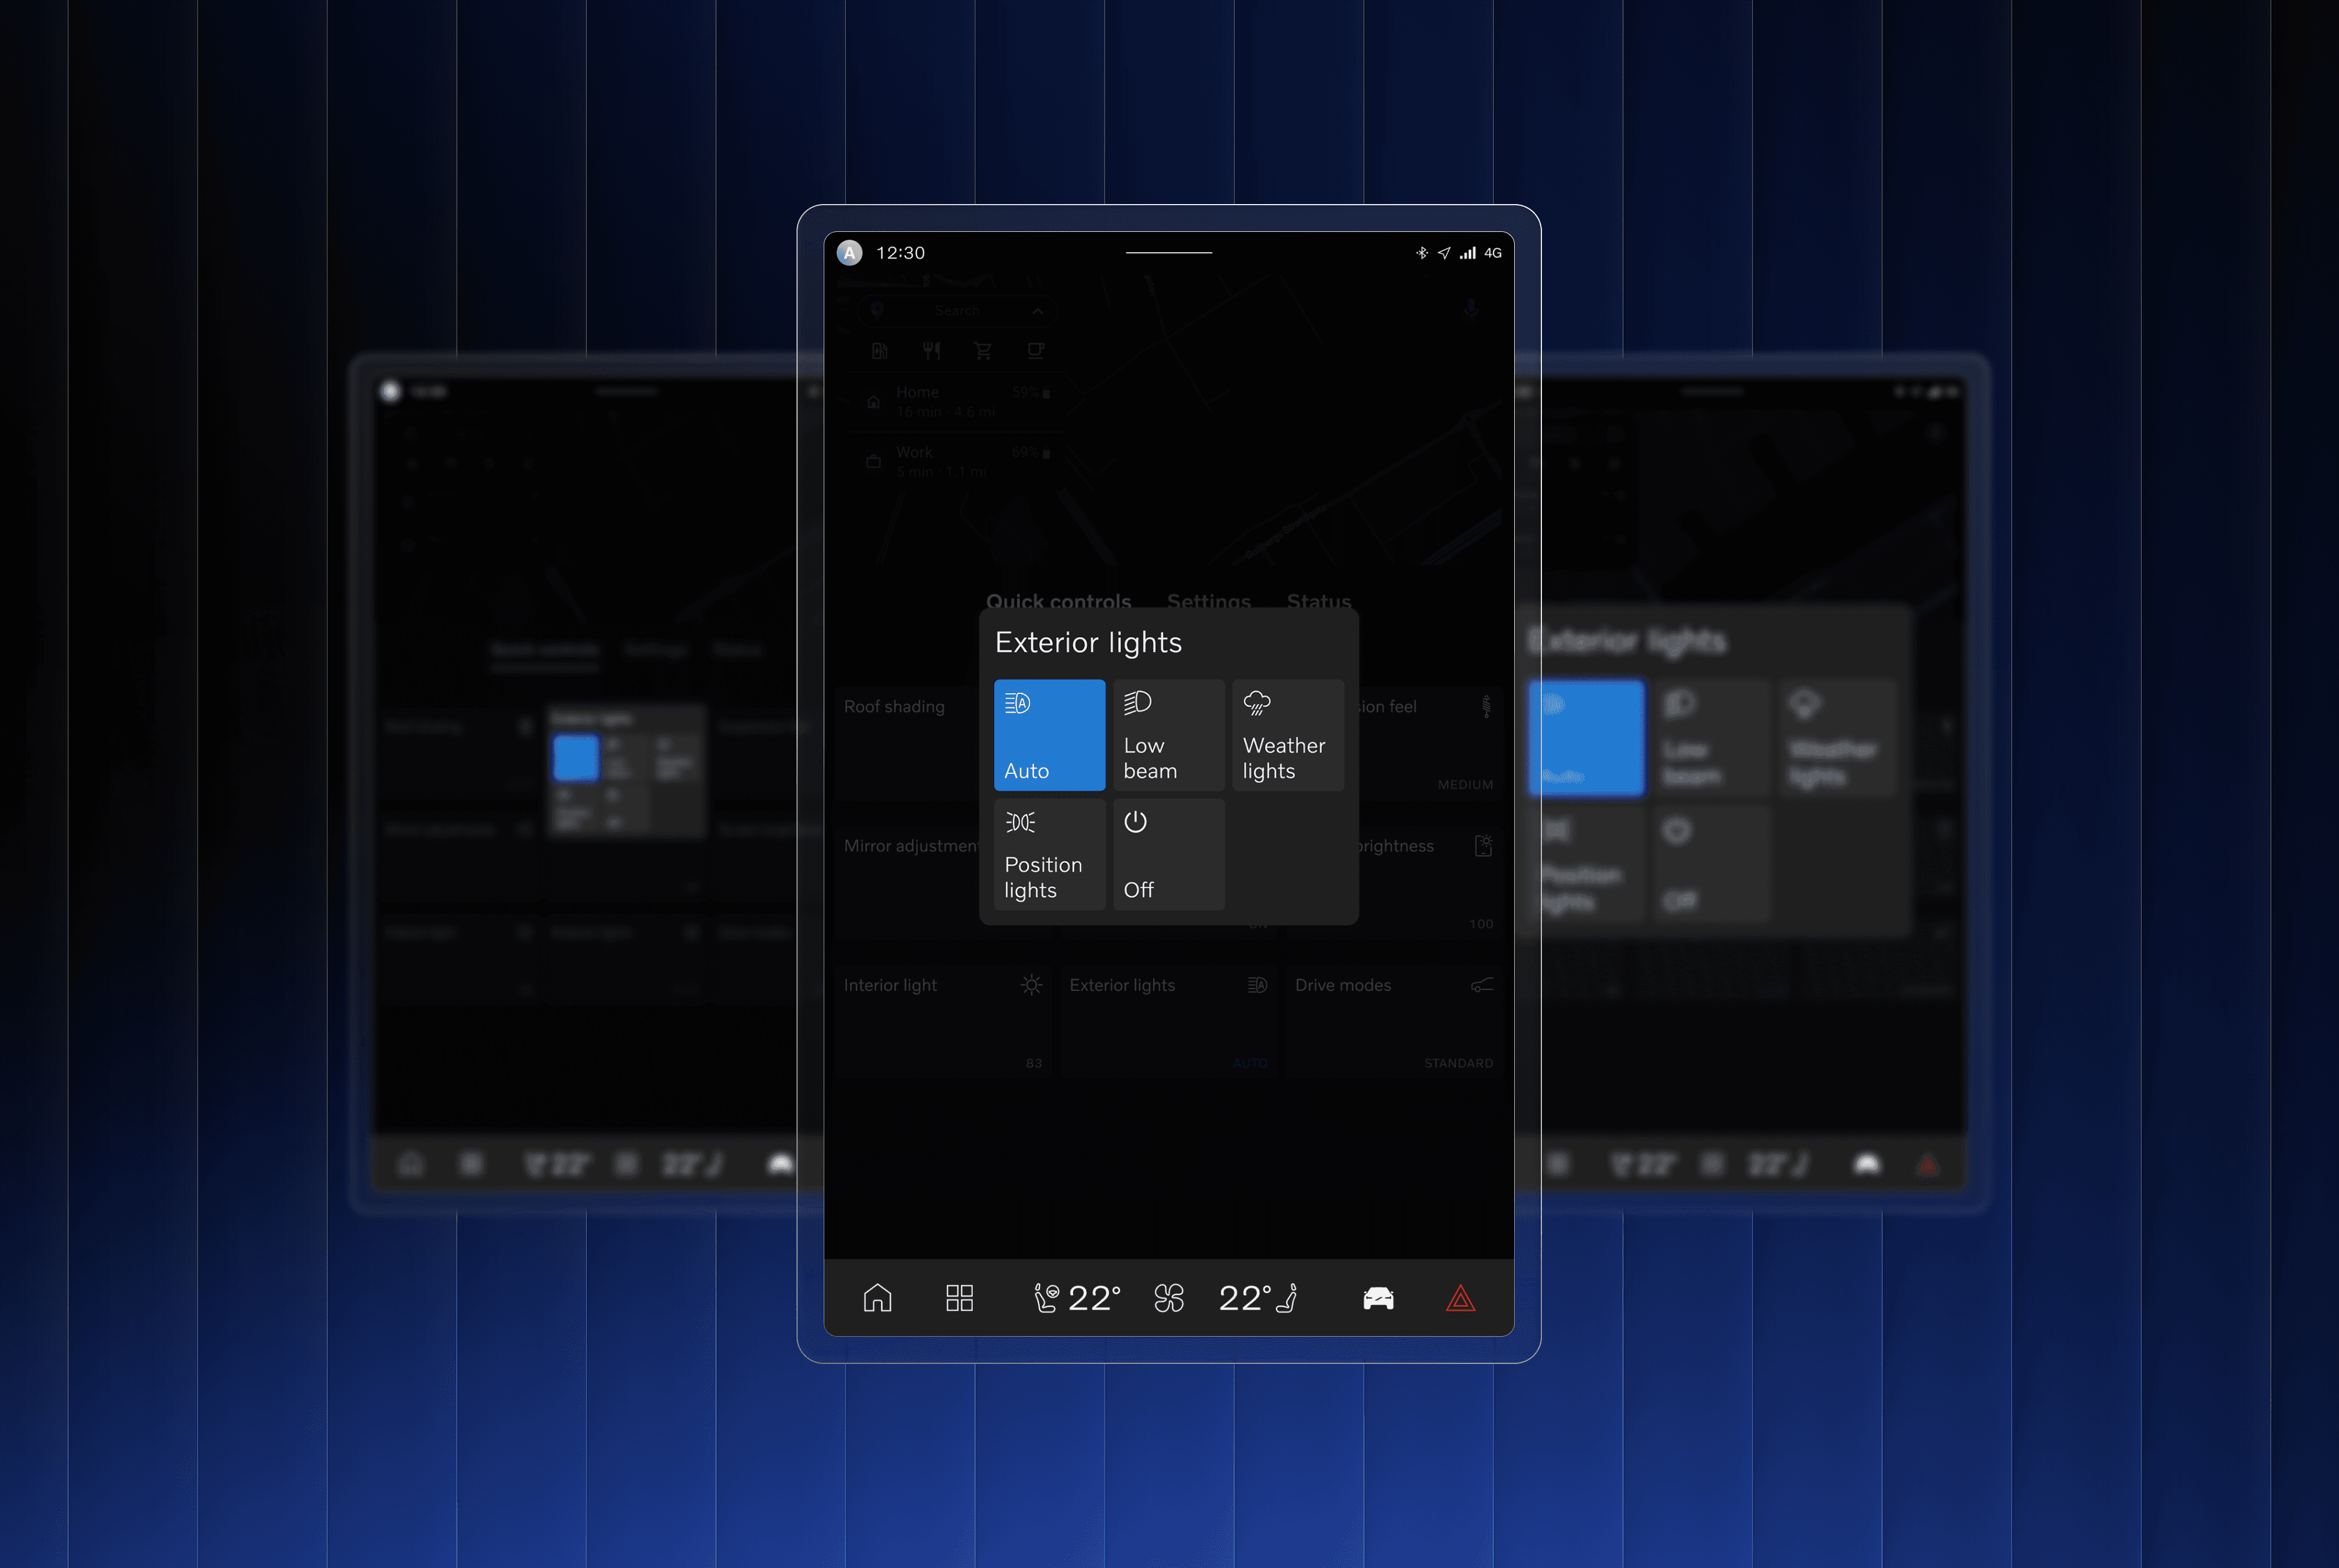Switch to Settings tab
The image size is (2339, 1568).
tap(1208, 600)
